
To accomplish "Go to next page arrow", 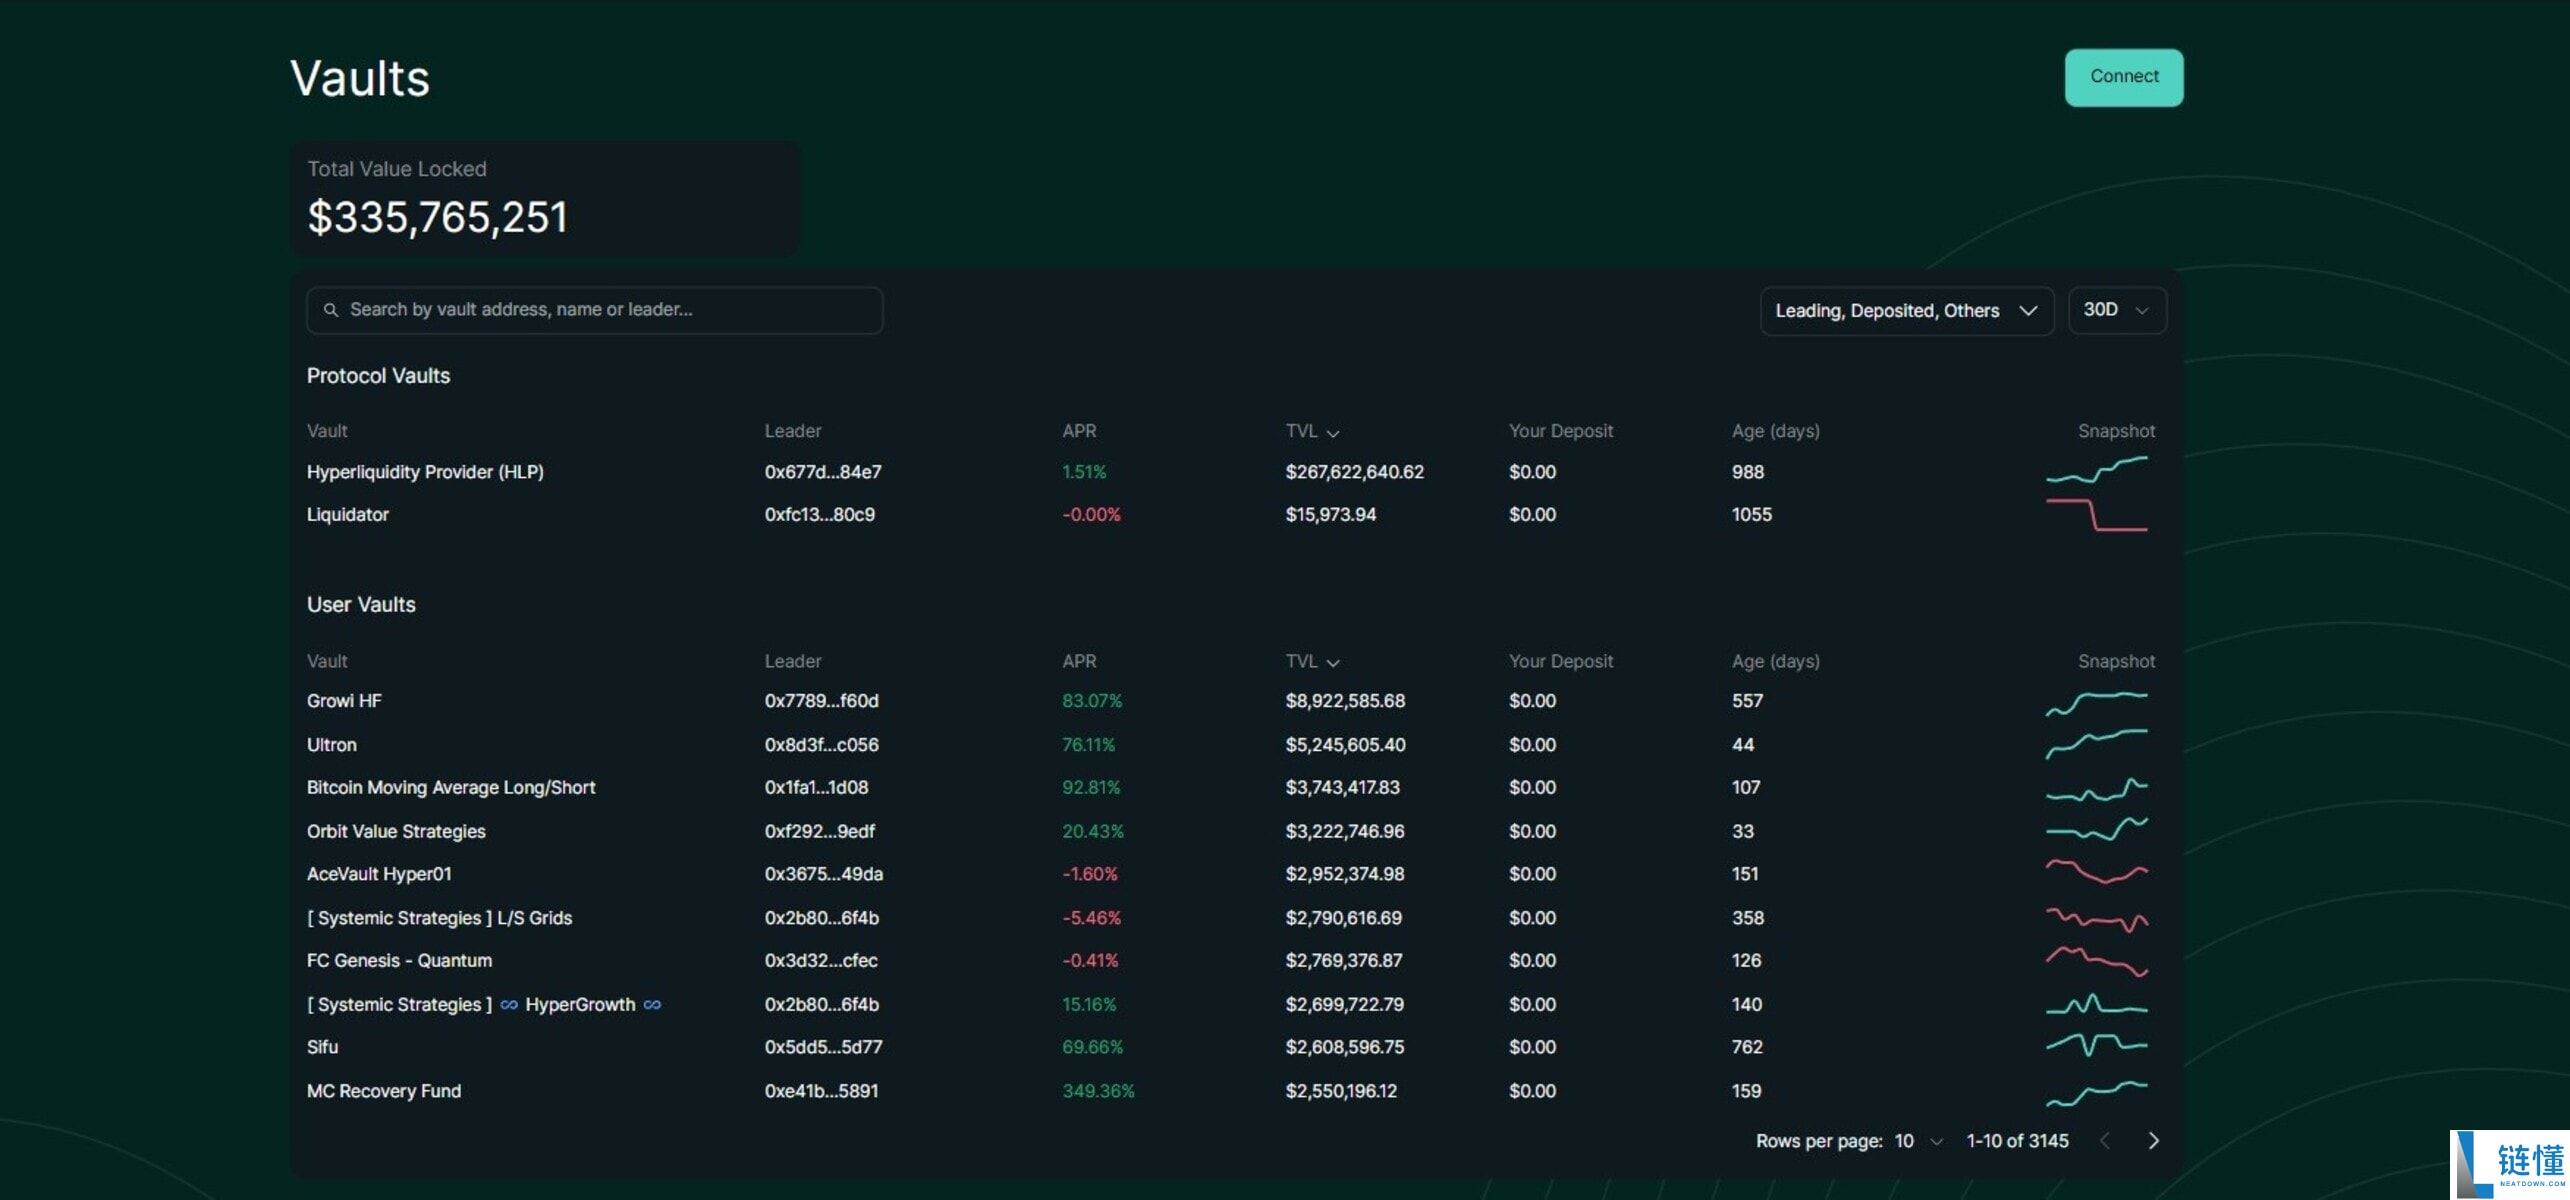I will [x=2153, y=1141].
